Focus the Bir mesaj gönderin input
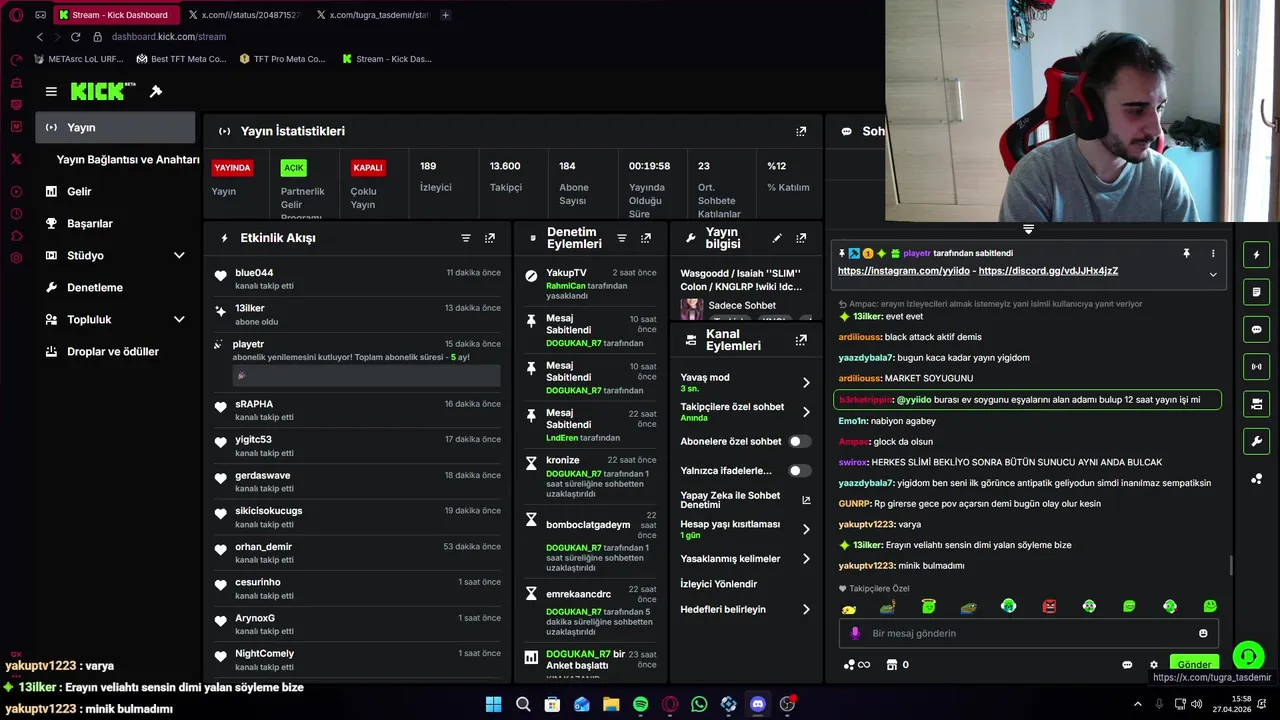The height and width of the screenshot is (720, 1280). (x=1030, y=633)
